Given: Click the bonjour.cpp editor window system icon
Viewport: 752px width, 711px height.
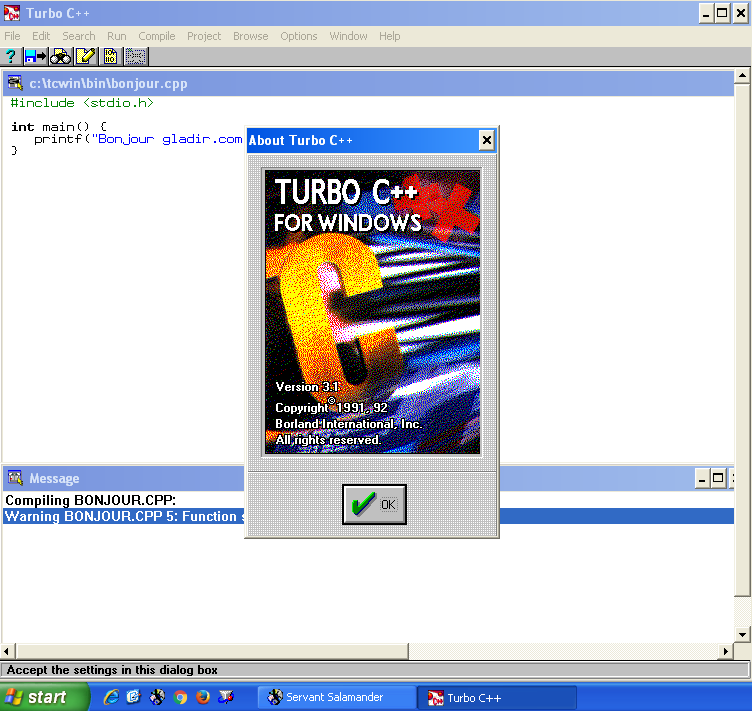Looking at the screenshot, I should pos(15,83).
